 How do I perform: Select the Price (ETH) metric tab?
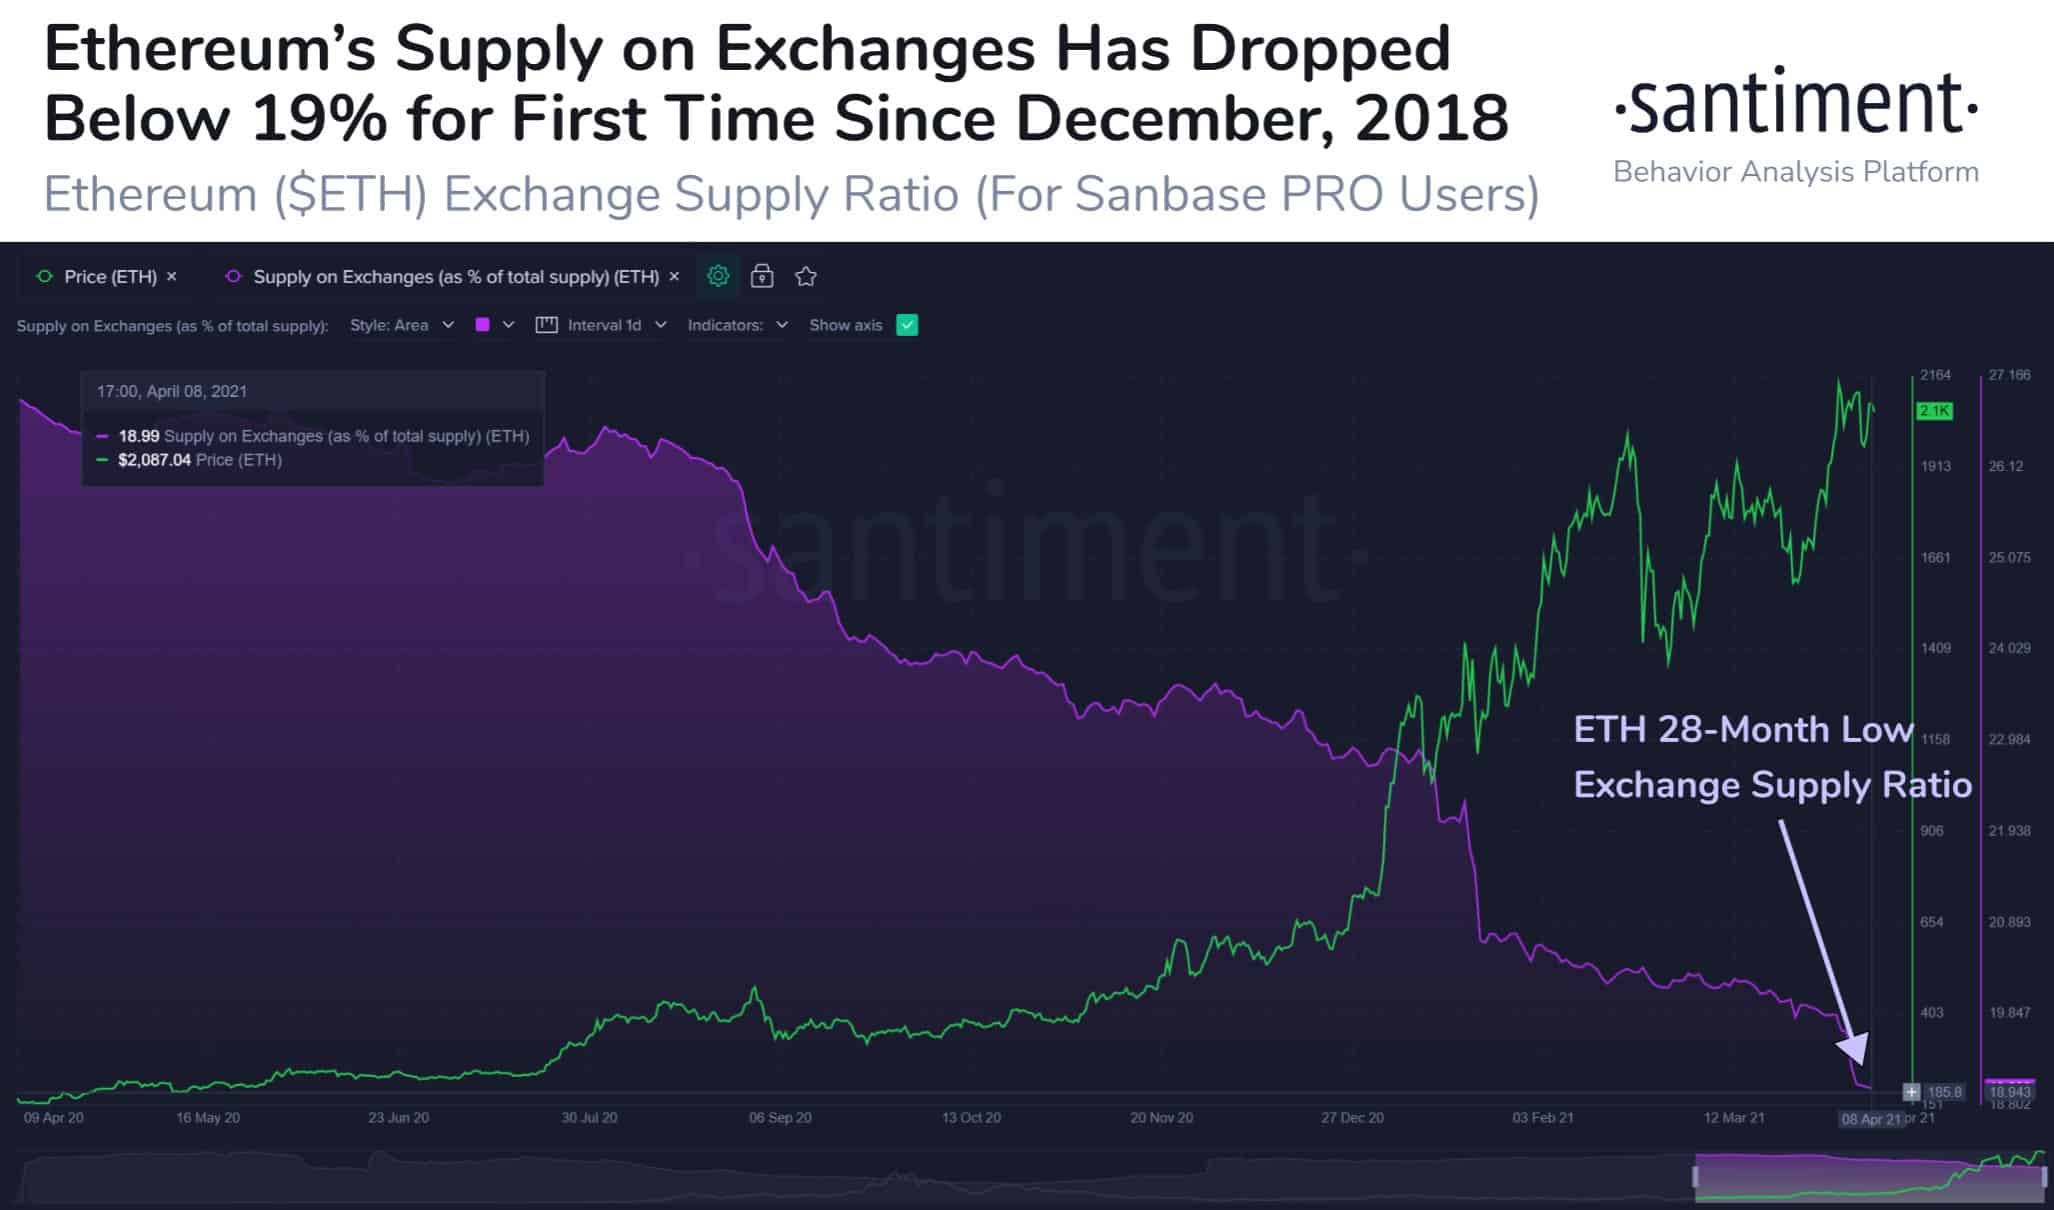click(110, 276)
